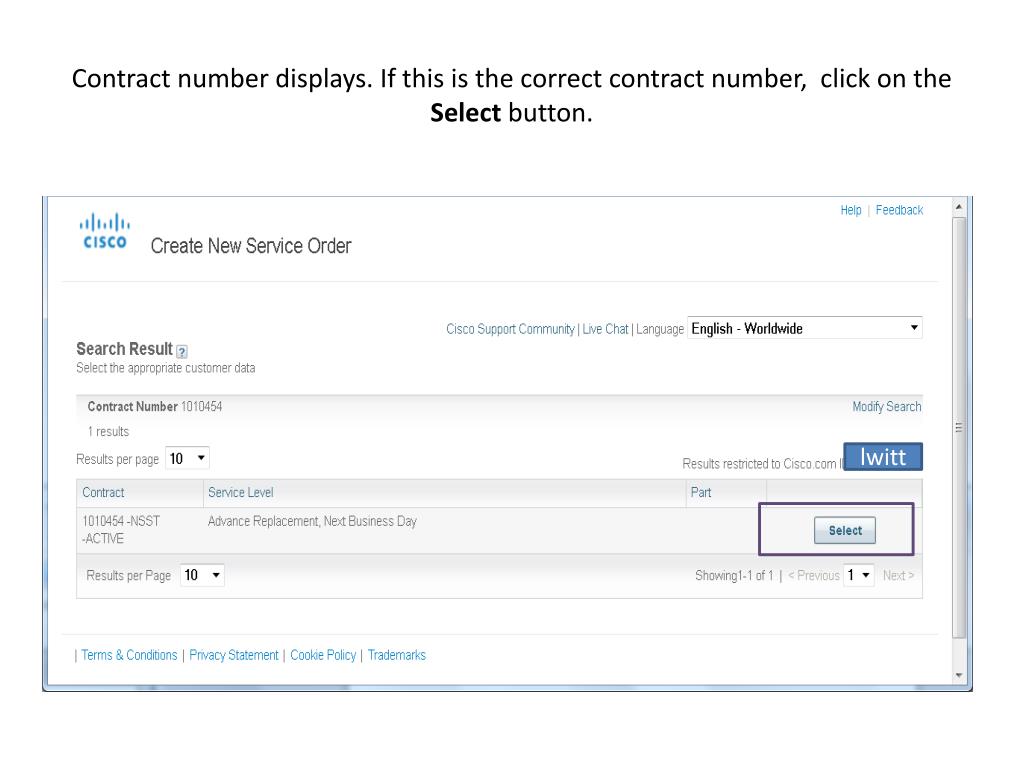1024x768 pixels.
Task: Go to the Next results page
Action: point(898,576)
